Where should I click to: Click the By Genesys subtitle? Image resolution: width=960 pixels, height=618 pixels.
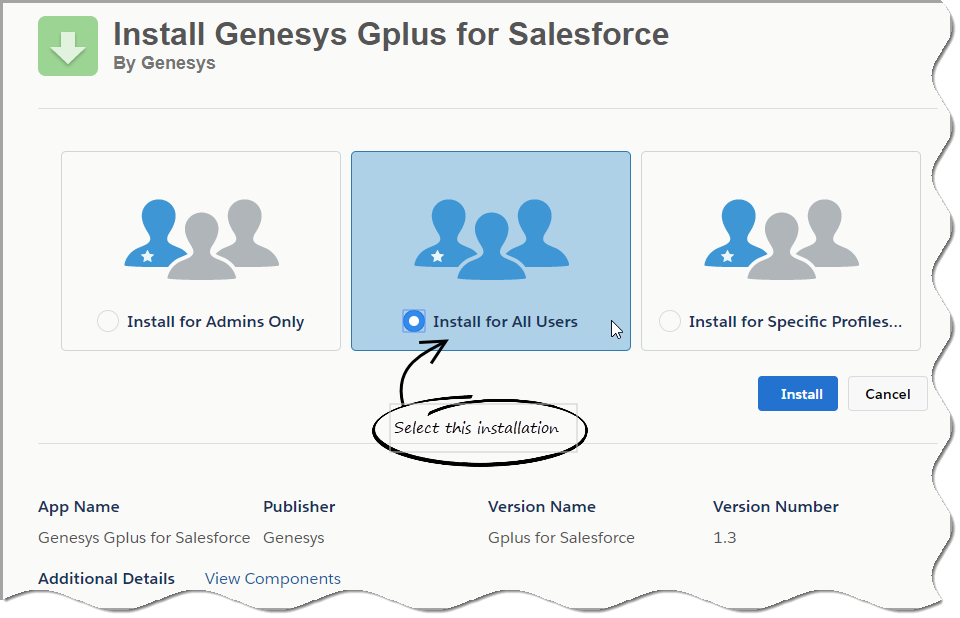164,63
